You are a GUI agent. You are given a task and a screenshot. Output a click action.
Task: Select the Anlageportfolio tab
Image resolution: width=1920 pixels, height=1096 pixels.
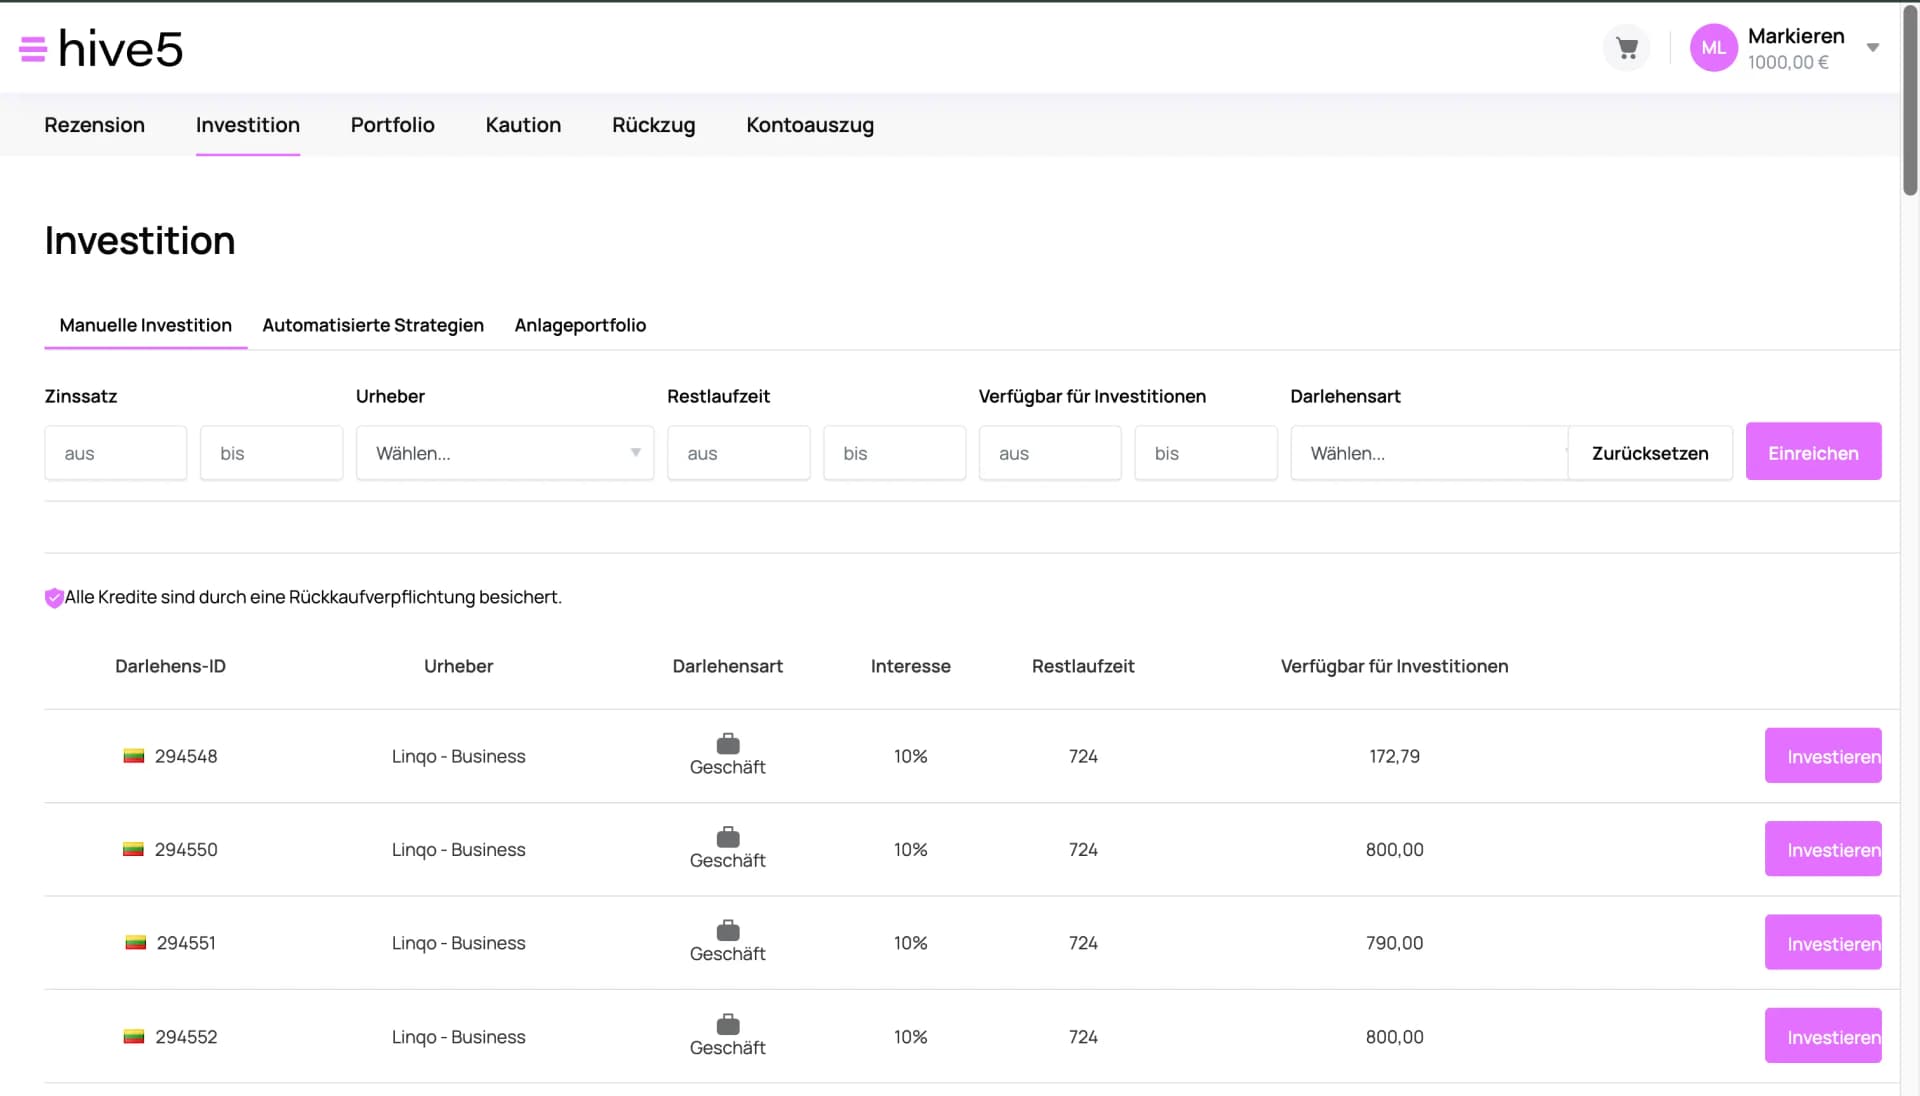point(580,325)
